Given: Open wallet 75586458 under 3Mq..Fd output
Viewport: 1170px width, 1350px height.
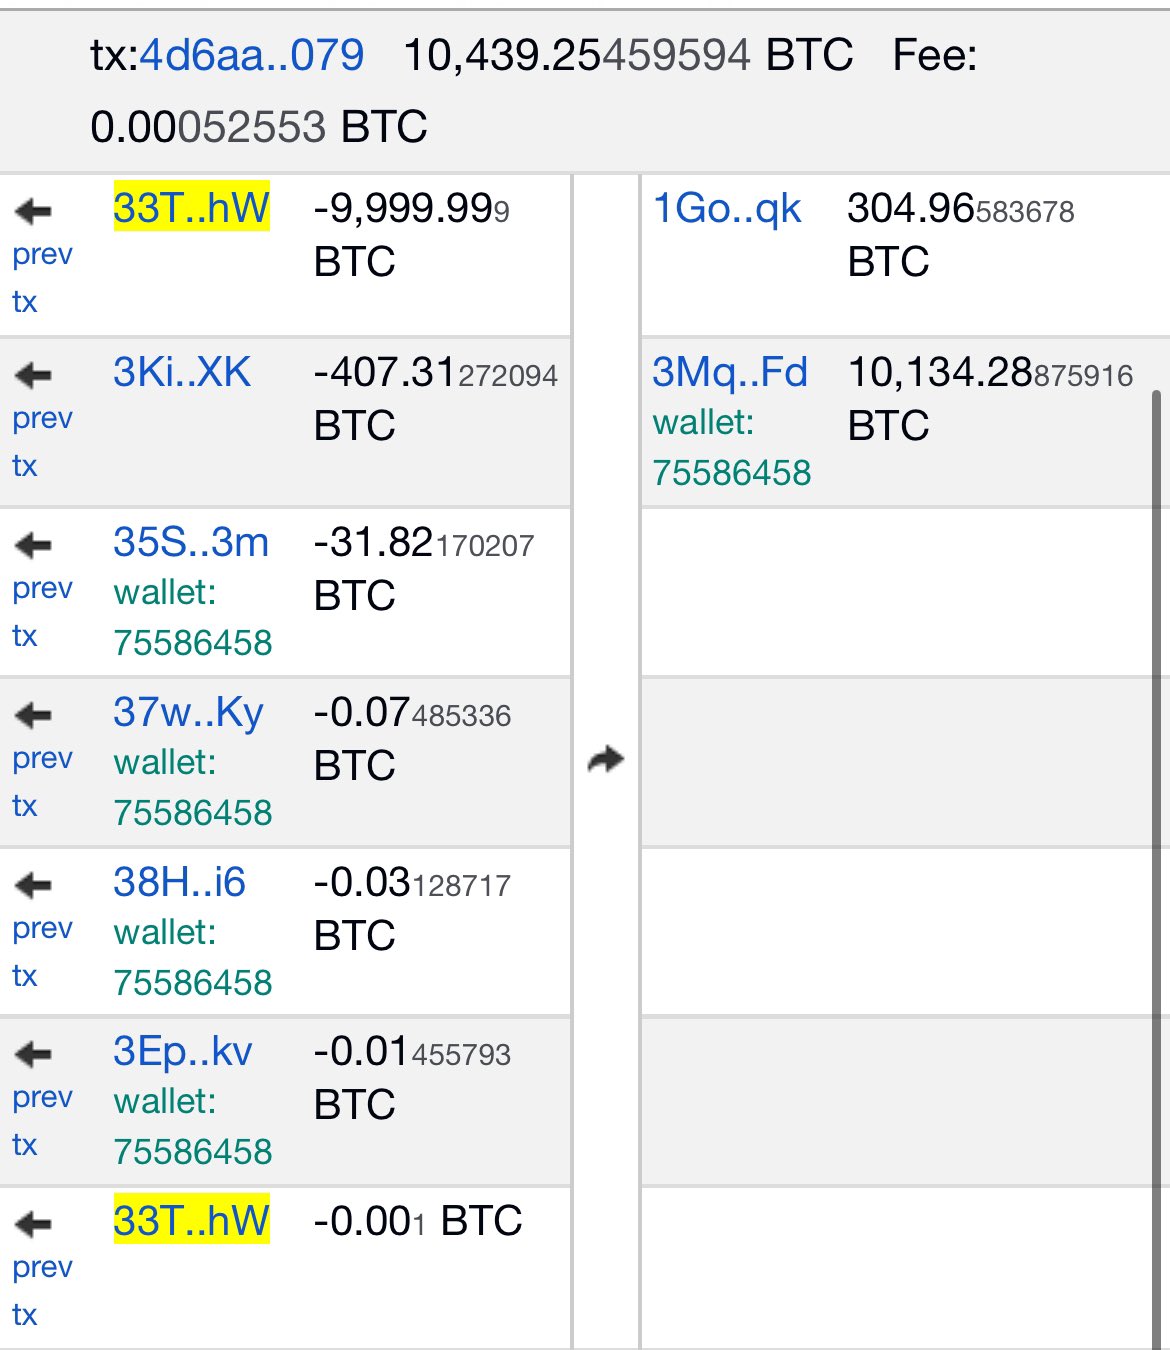Looking at the screenshot, I should 731,472.
